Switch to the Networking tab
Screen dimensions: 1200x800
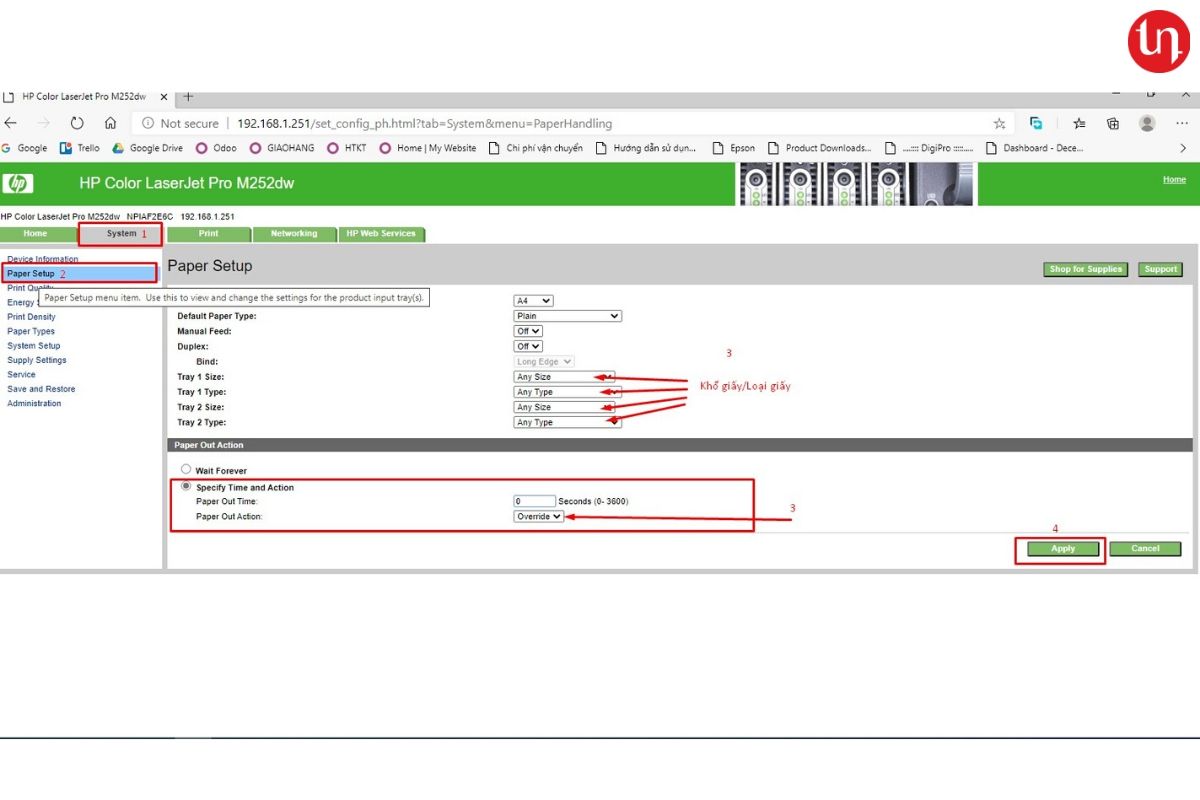tap(294, 234)
